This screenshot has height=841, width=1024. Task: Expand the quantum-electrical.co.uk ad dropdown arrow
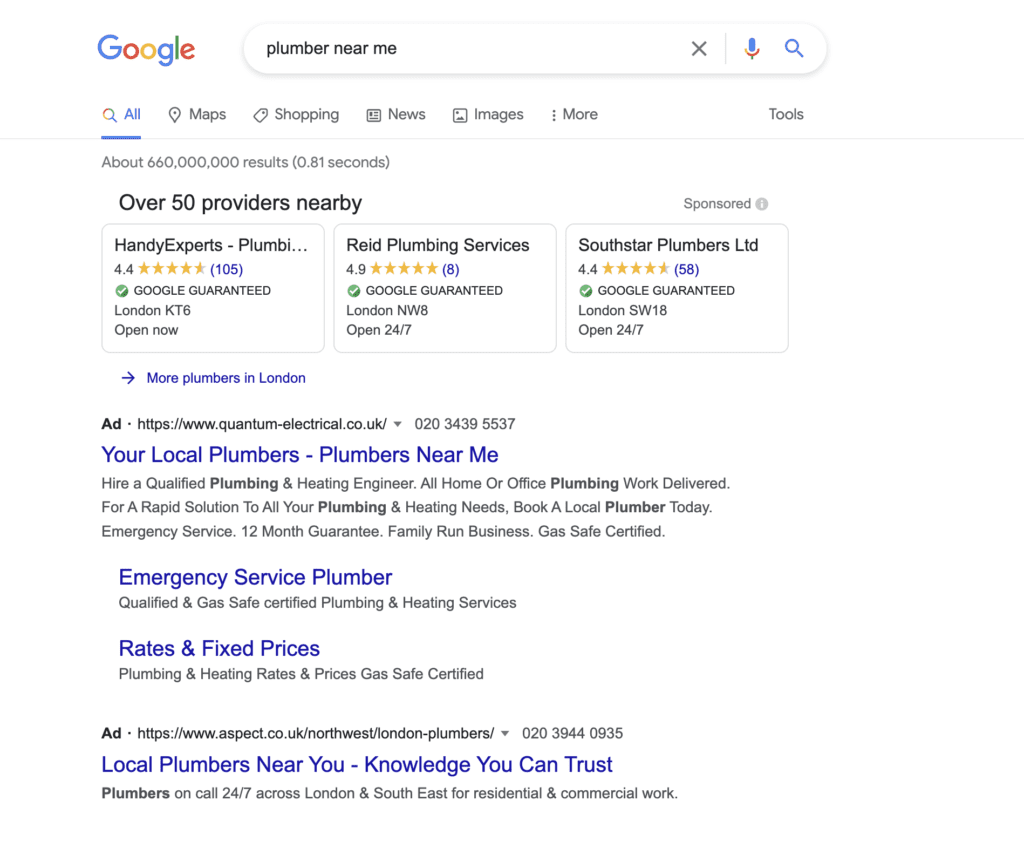pyautogui.click(x=397, y=424)
